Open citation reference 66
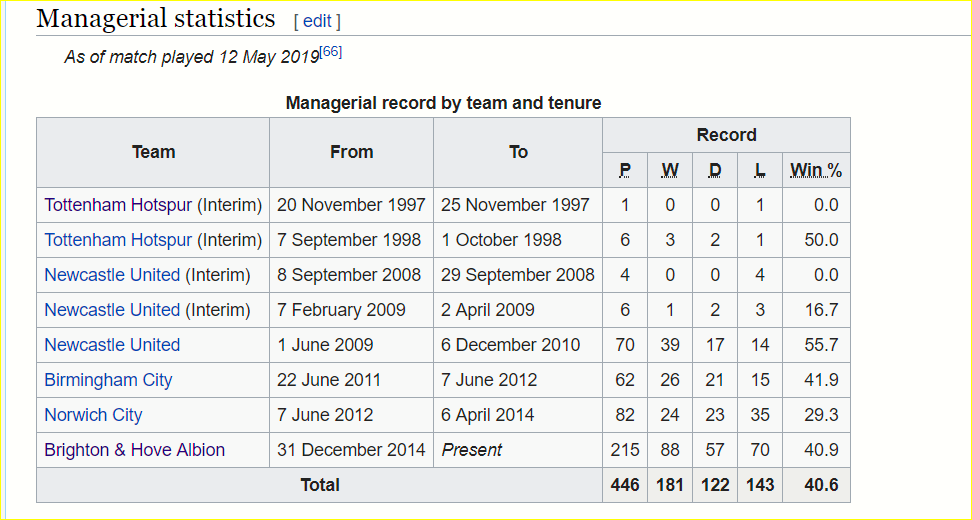 [330, 52]
